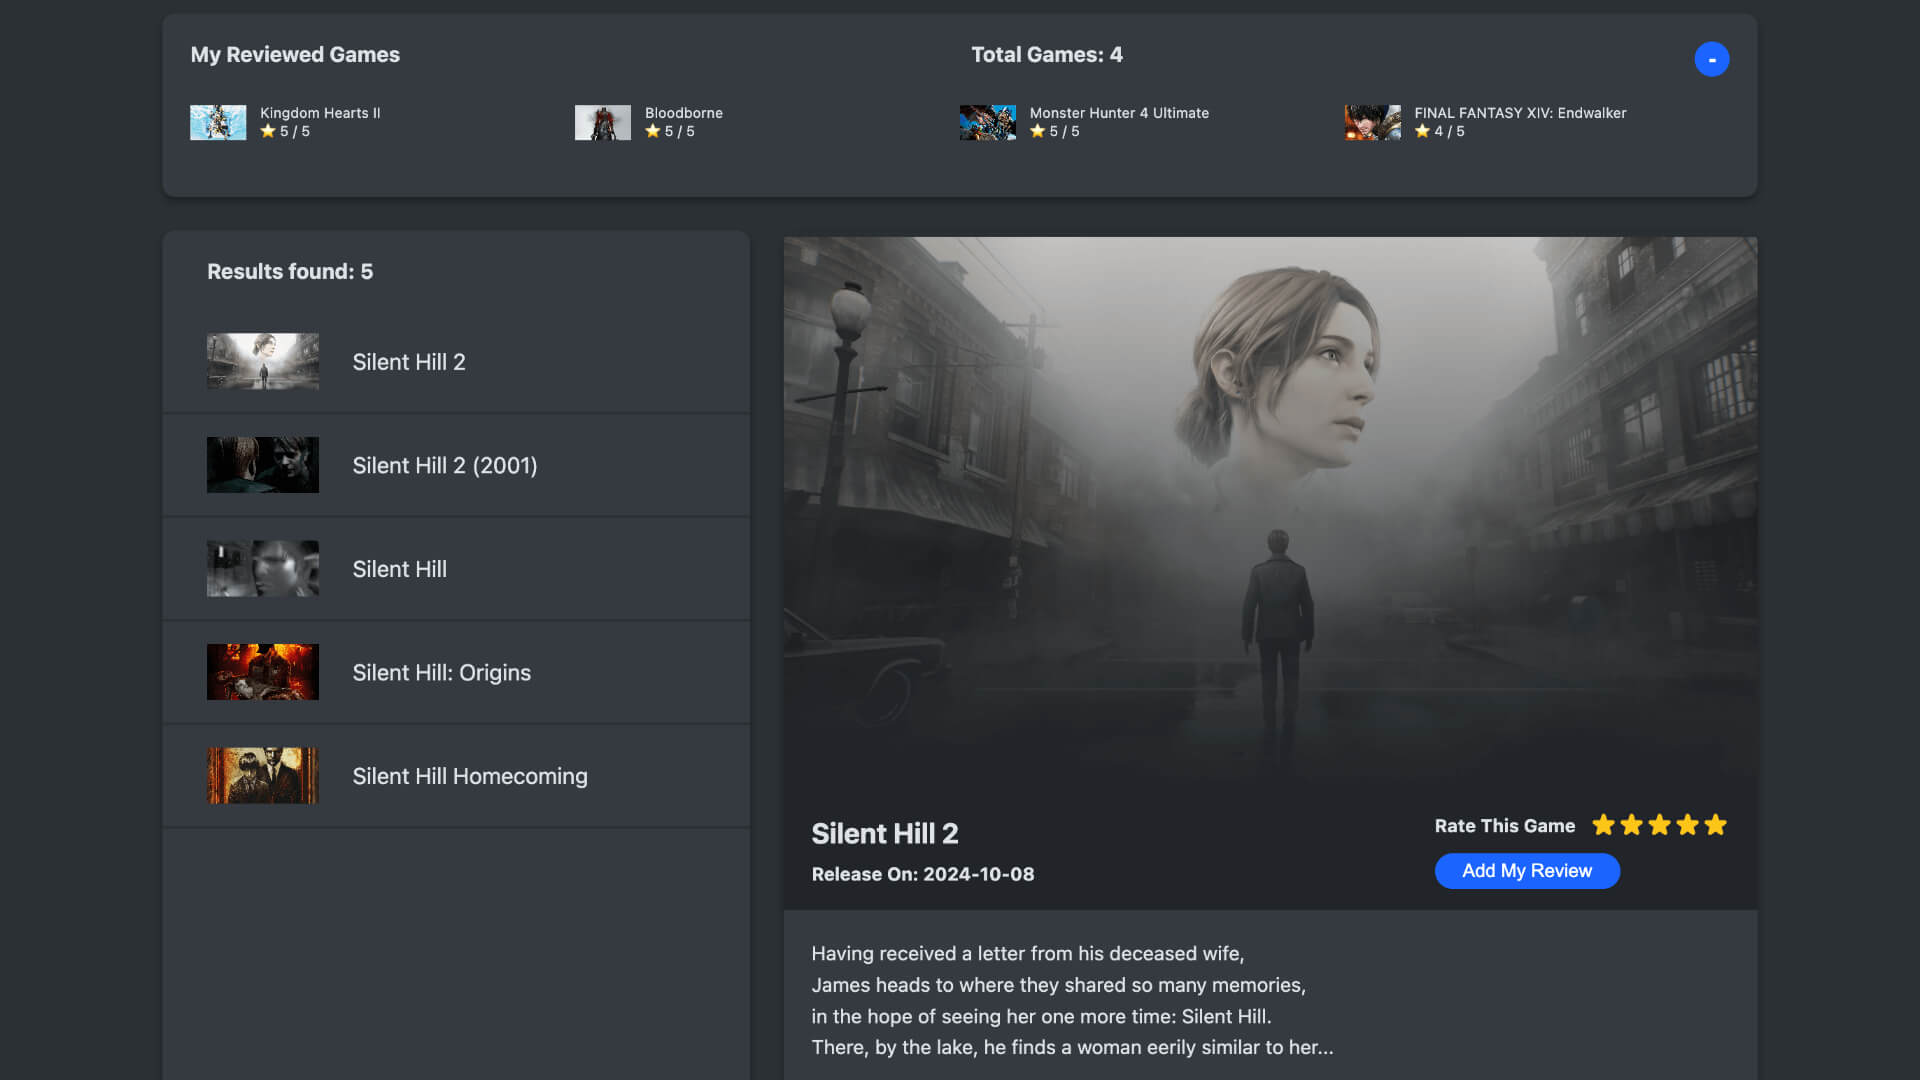Click the Rate This Game label

click(x=1505, y=826)
